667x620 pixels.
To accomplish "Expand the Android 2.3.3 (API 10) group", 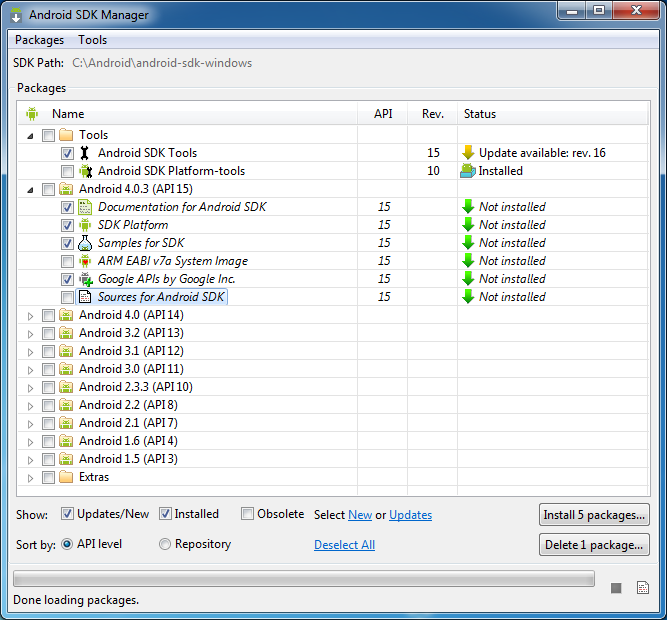I will point(30,388).
